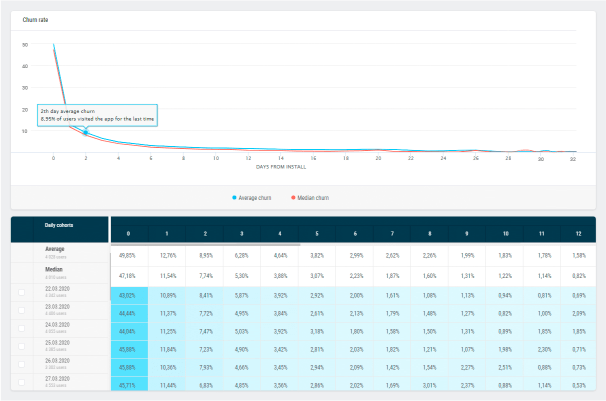Click the Churn rate chart title
This screenshot has width=606, height=401.
tap(37, 19)
